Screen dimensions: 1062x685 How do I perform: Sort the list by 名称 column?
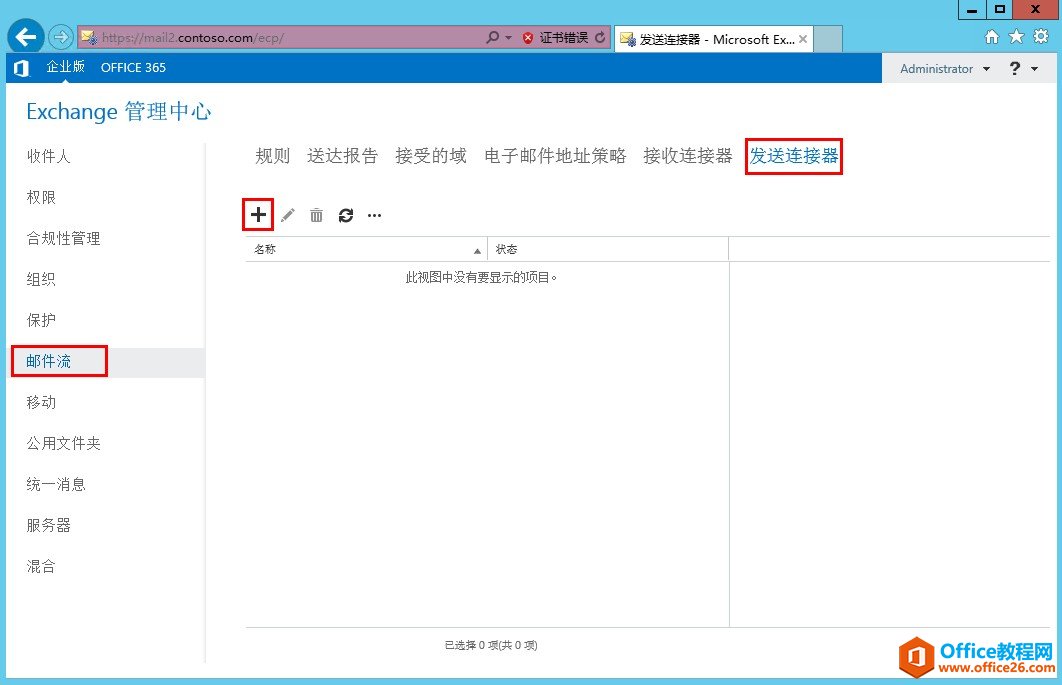click(x=262, y=249)
